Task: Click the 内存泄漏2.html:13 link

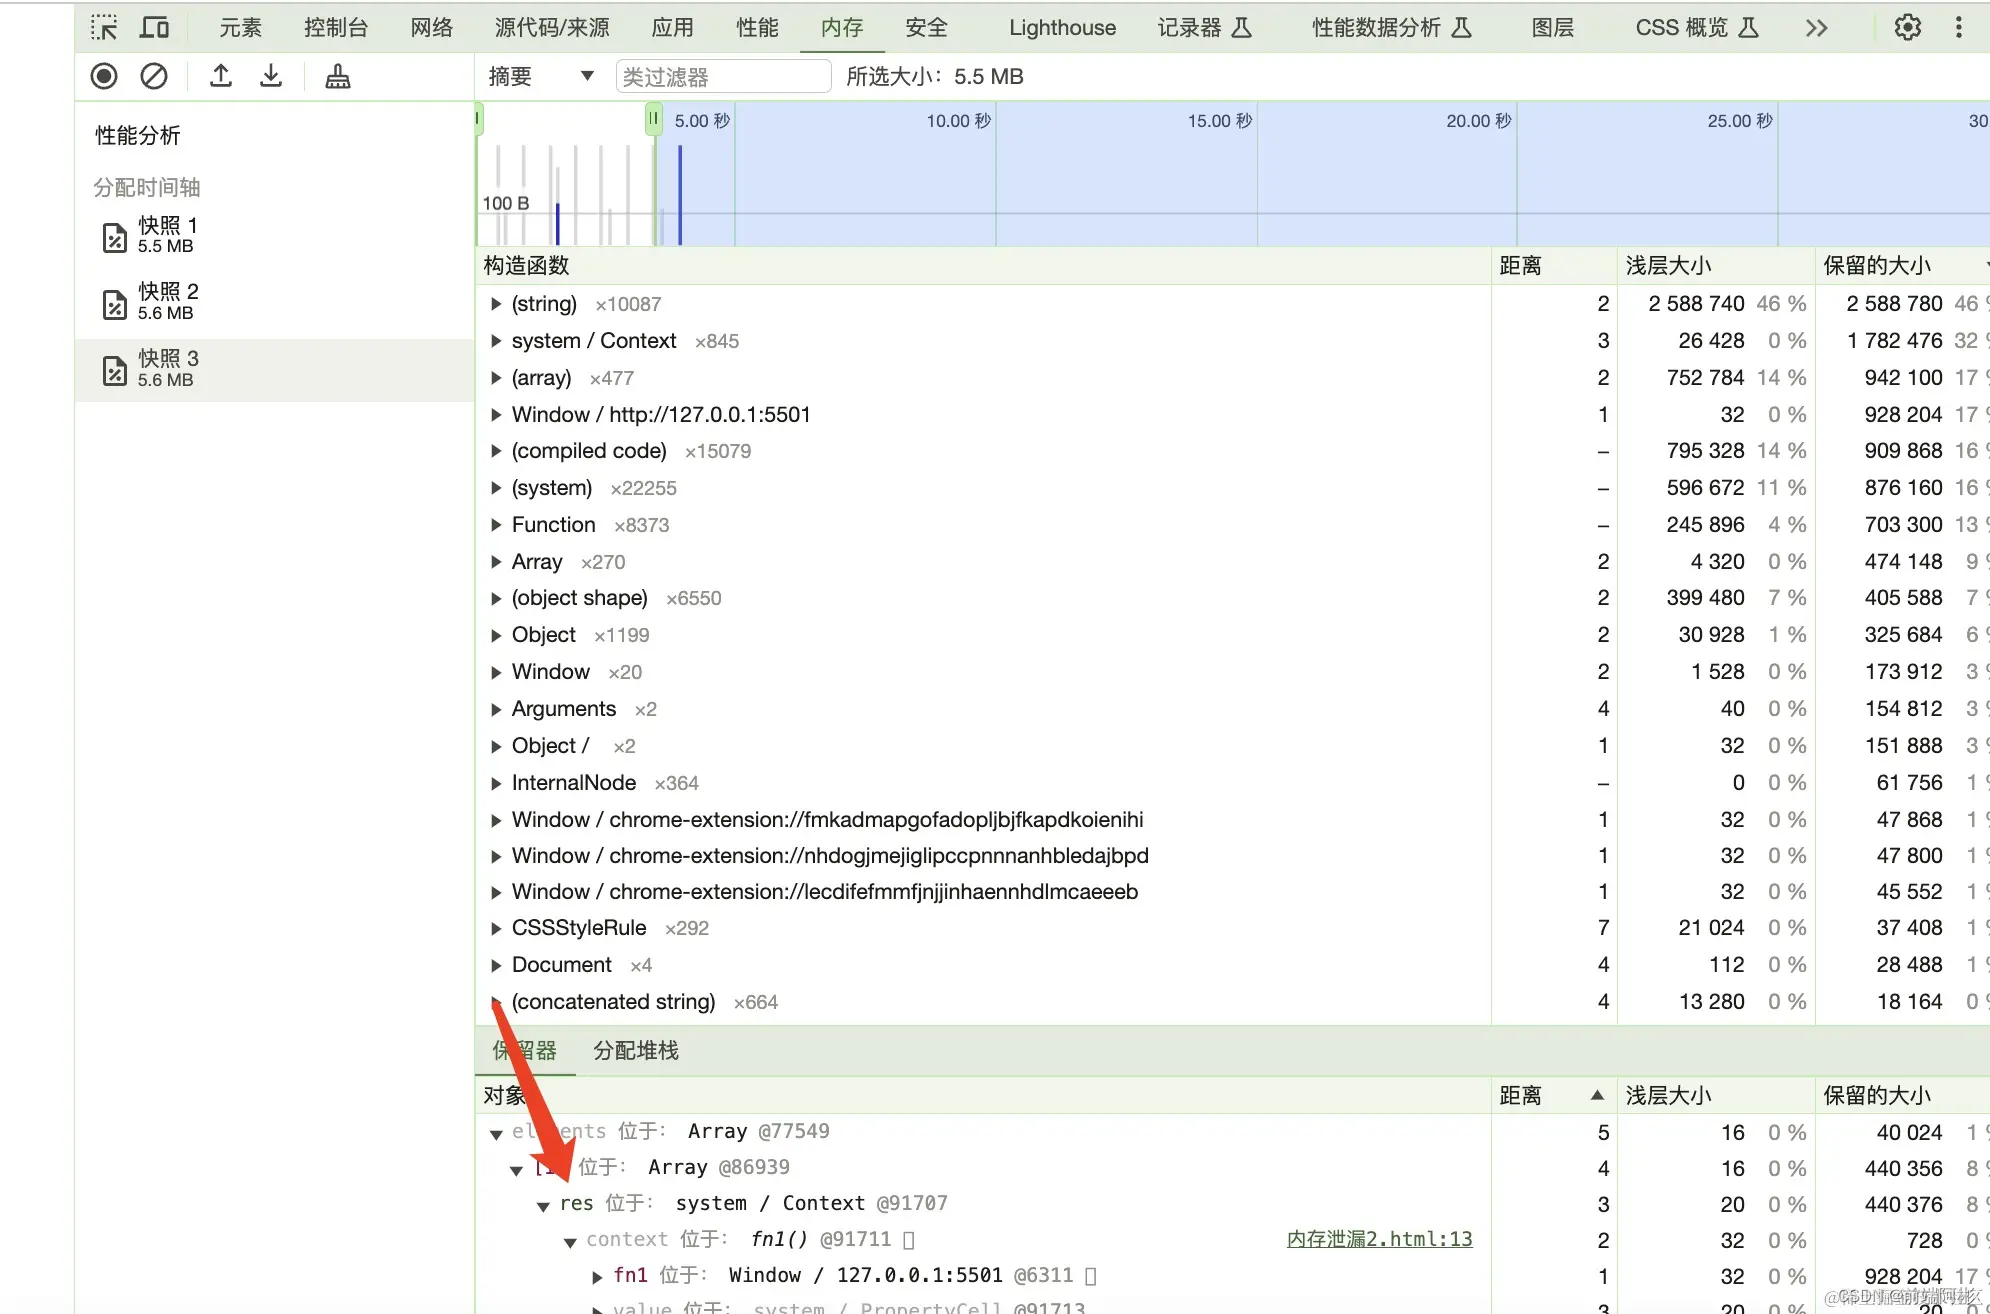Action: coord(1378,1238)
